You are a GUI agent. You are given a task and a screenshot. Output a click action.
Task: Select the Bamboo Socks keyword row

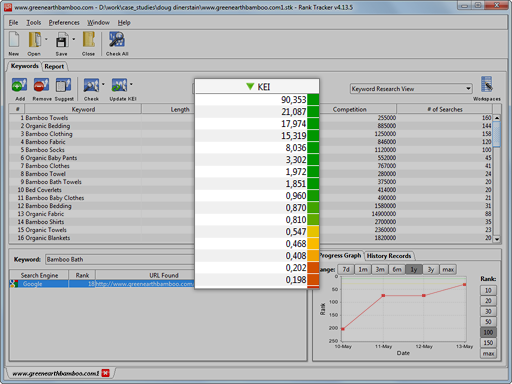click(102, 150)
